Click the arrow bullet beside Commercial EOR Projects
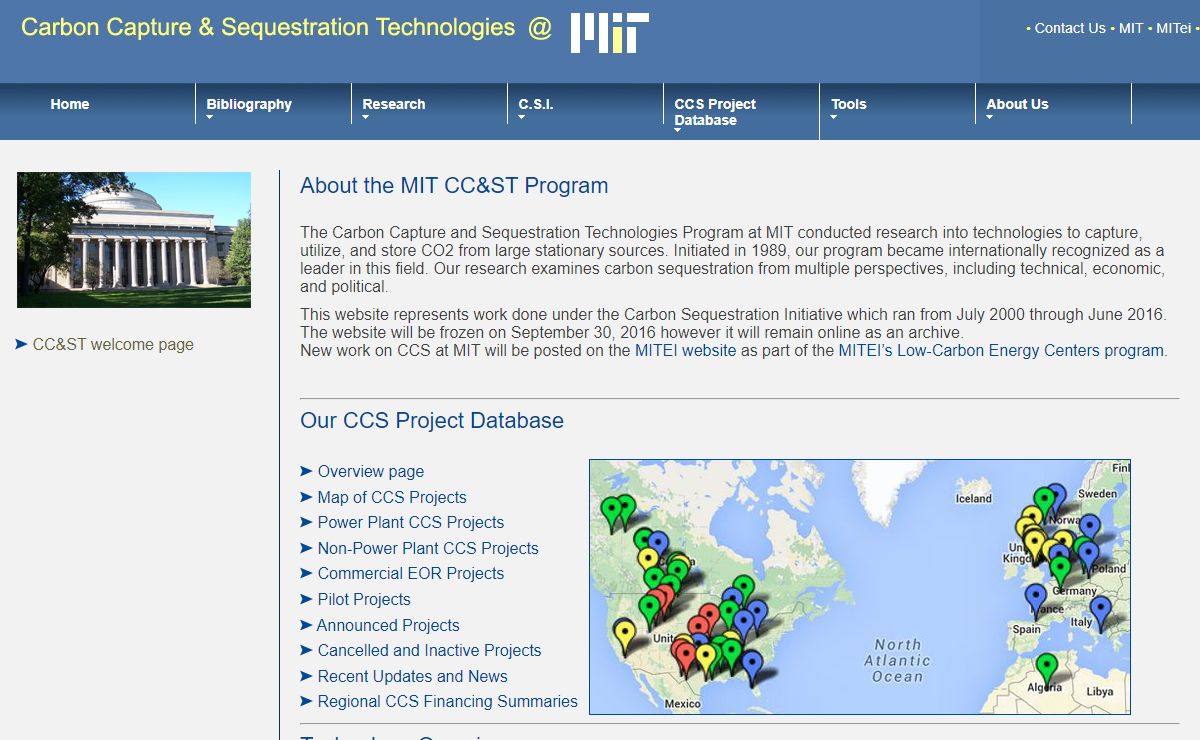The width and height of the screenshot is (1200, 740). pos(306,573)
